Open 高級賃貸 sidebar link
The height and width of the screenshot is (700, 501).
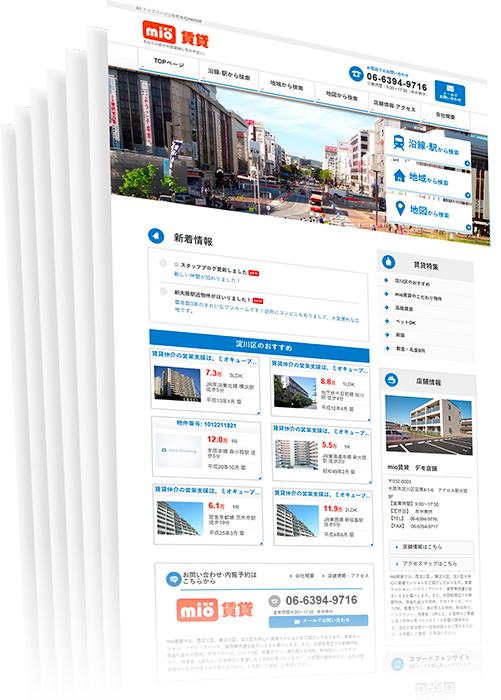tap(404, 308)
